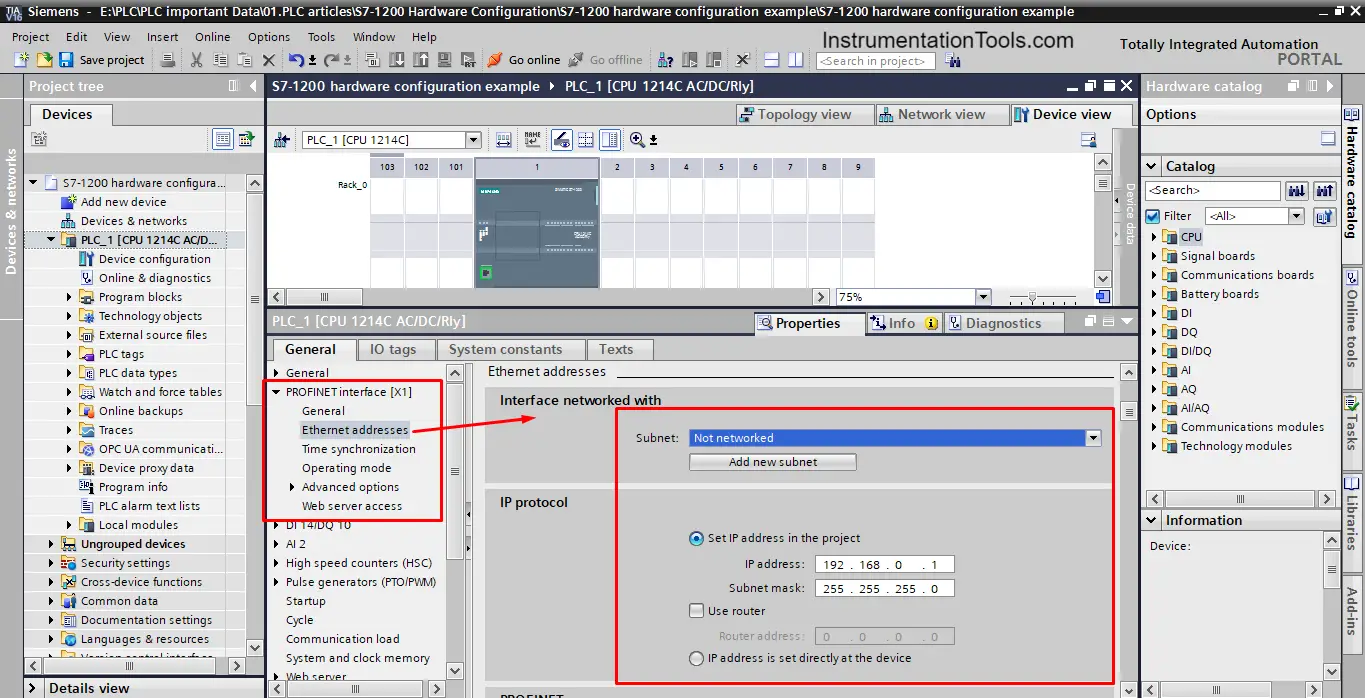Click the Add new subnet button
This screenshot has height=698, width=1365.
773,462
